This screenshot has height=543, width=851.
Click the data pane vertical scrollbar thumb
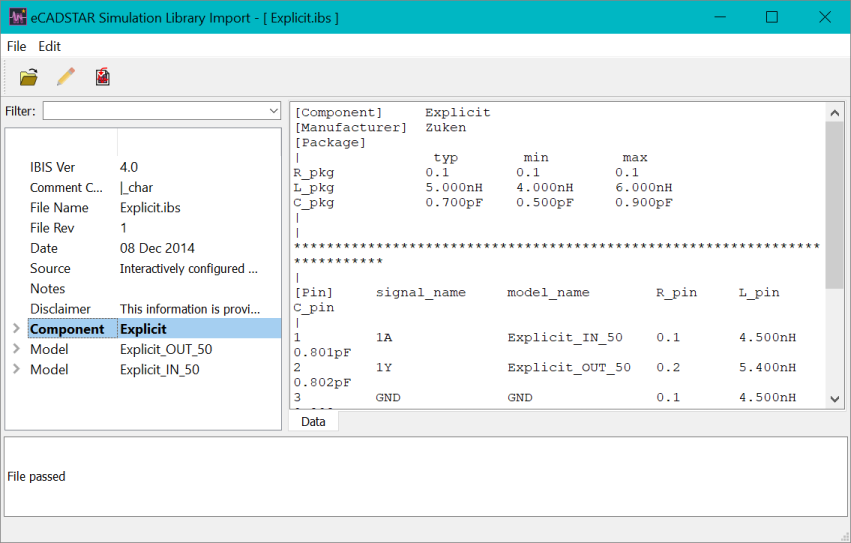(835, 205)
